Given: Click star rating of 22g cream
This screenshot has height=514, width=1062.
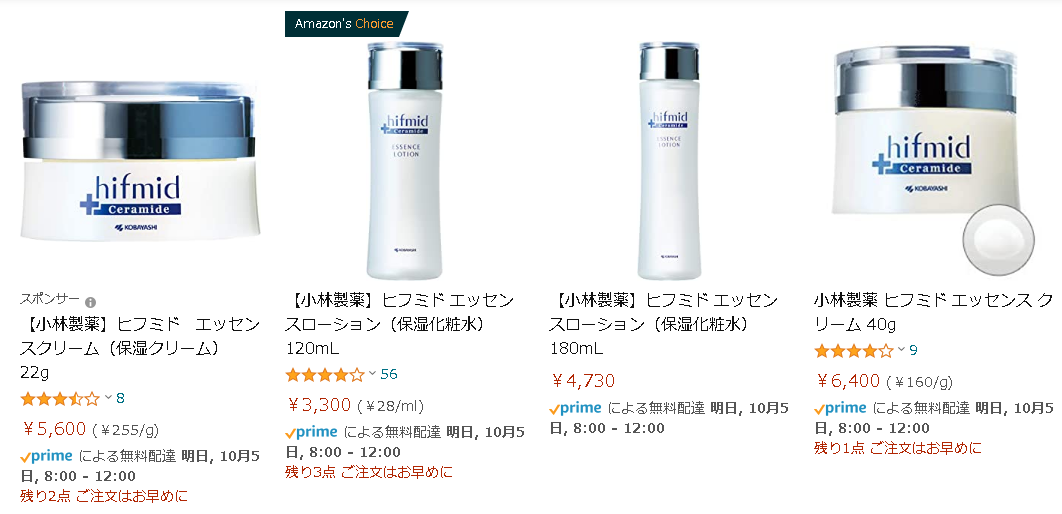Looking at the screenshot, I should [x=60, y=398].
